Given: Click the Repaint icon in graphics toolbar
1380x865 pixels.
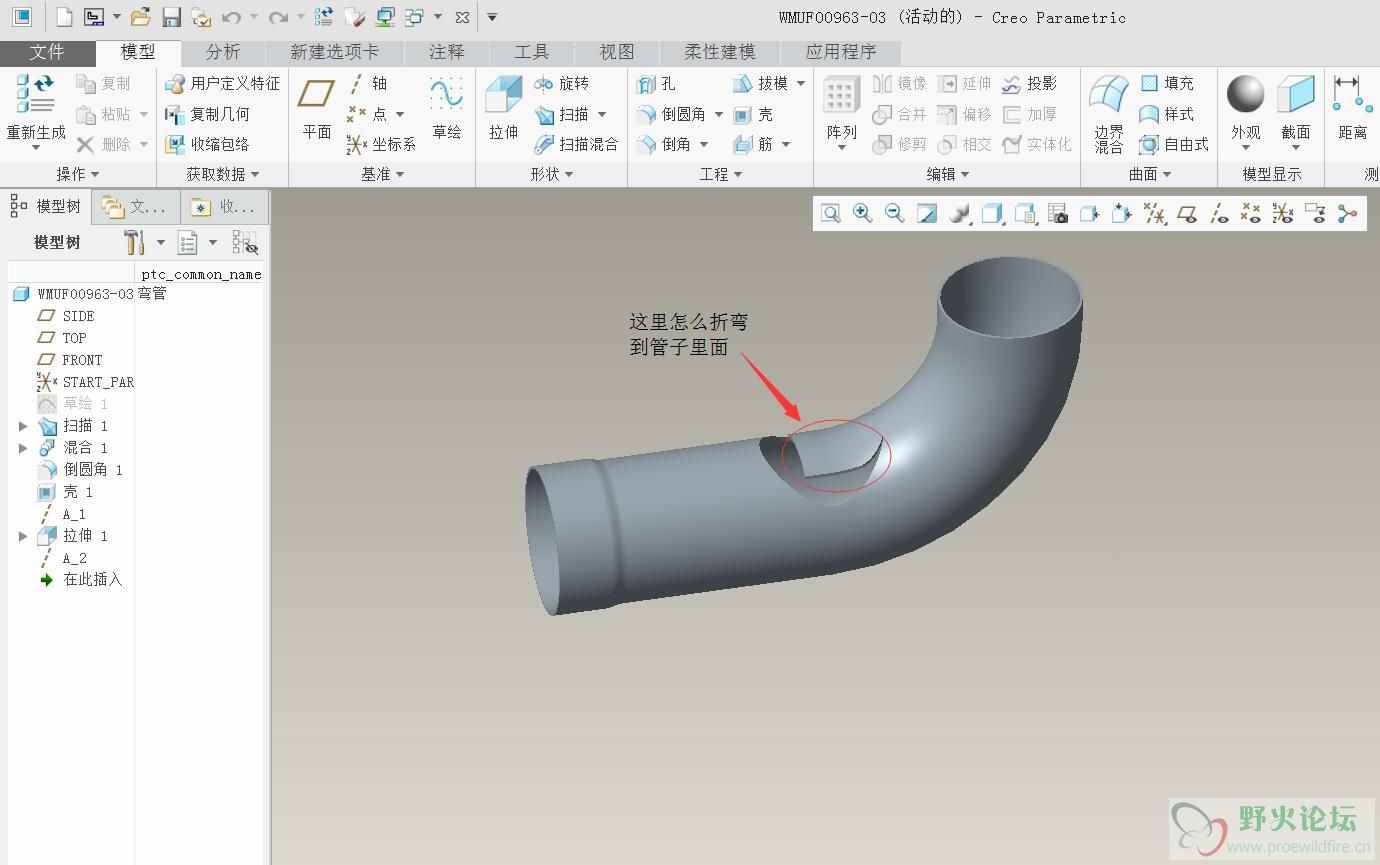Looking at the screenshot, I should click(927, 213).
